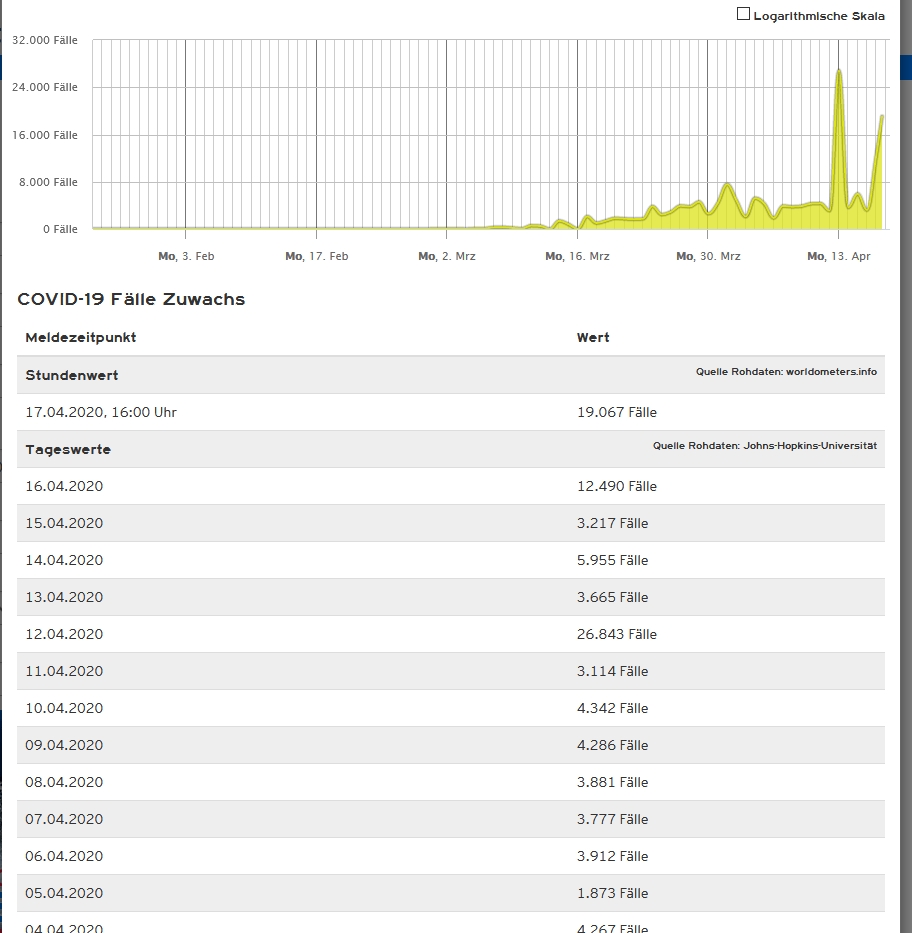Click the 'Wert' column header
The image size is (912, 933).
click(x=593, y=338)
